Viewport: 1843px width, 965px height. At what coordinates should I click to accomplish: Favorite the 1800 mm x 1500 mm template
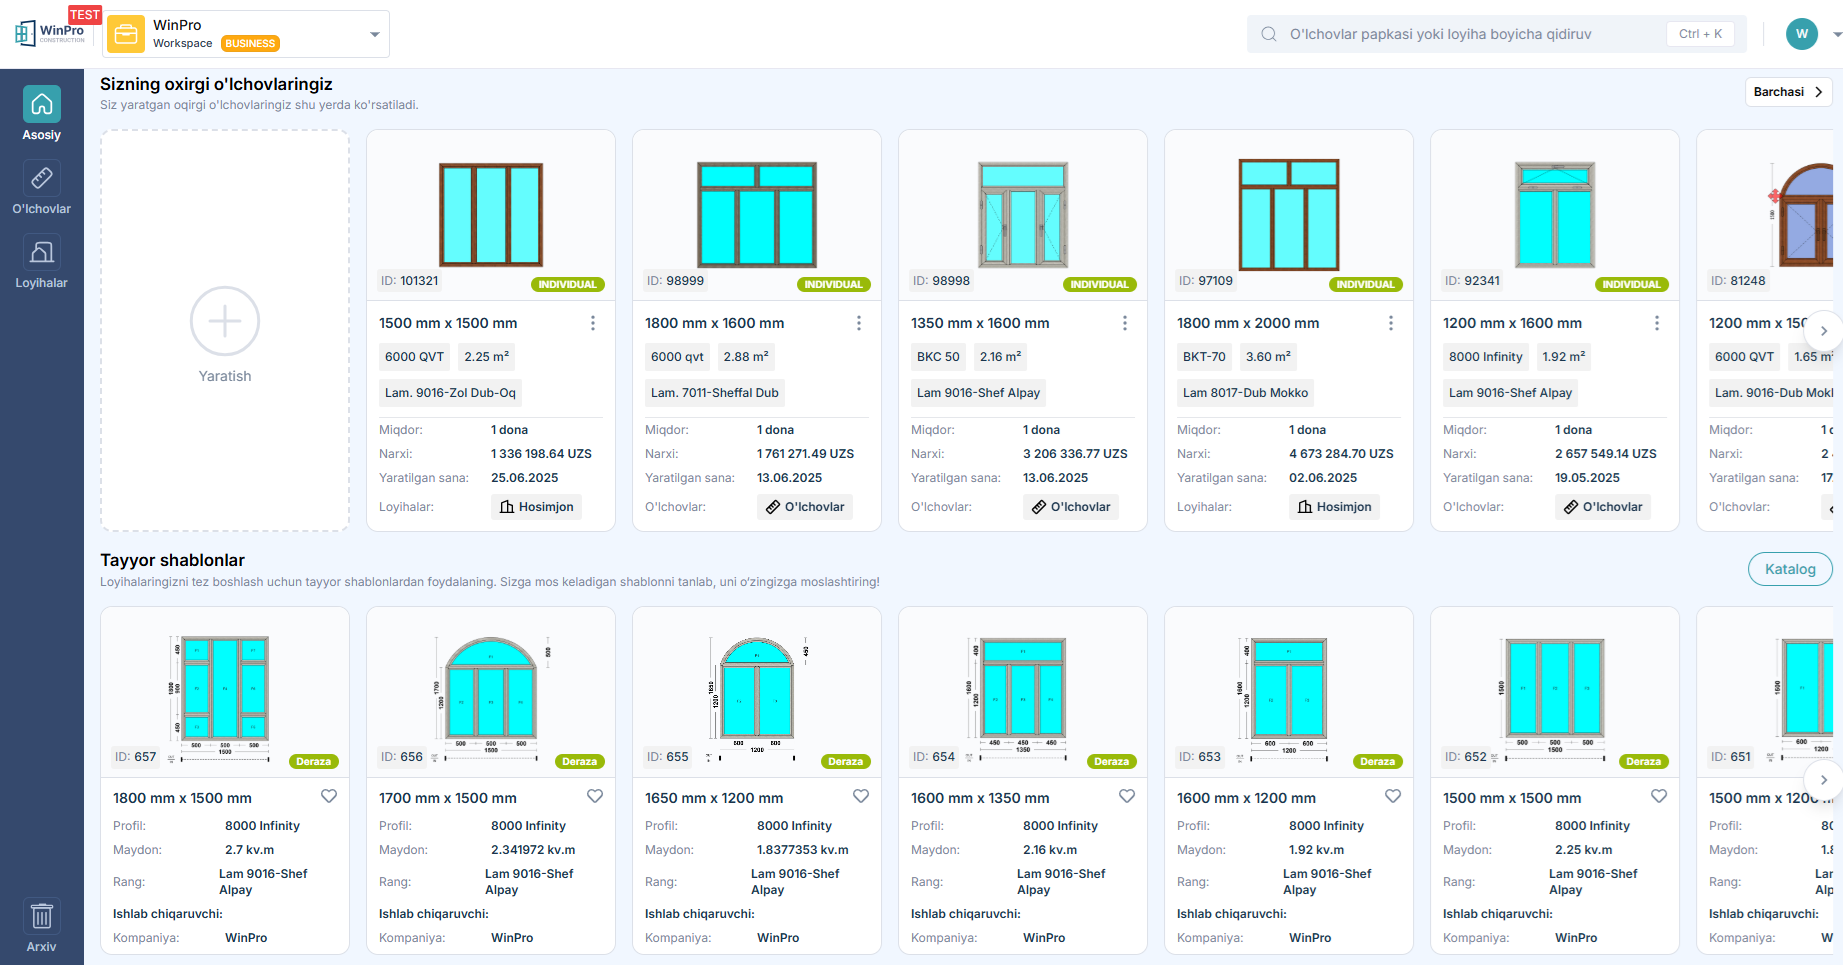[x=329, y=796]
